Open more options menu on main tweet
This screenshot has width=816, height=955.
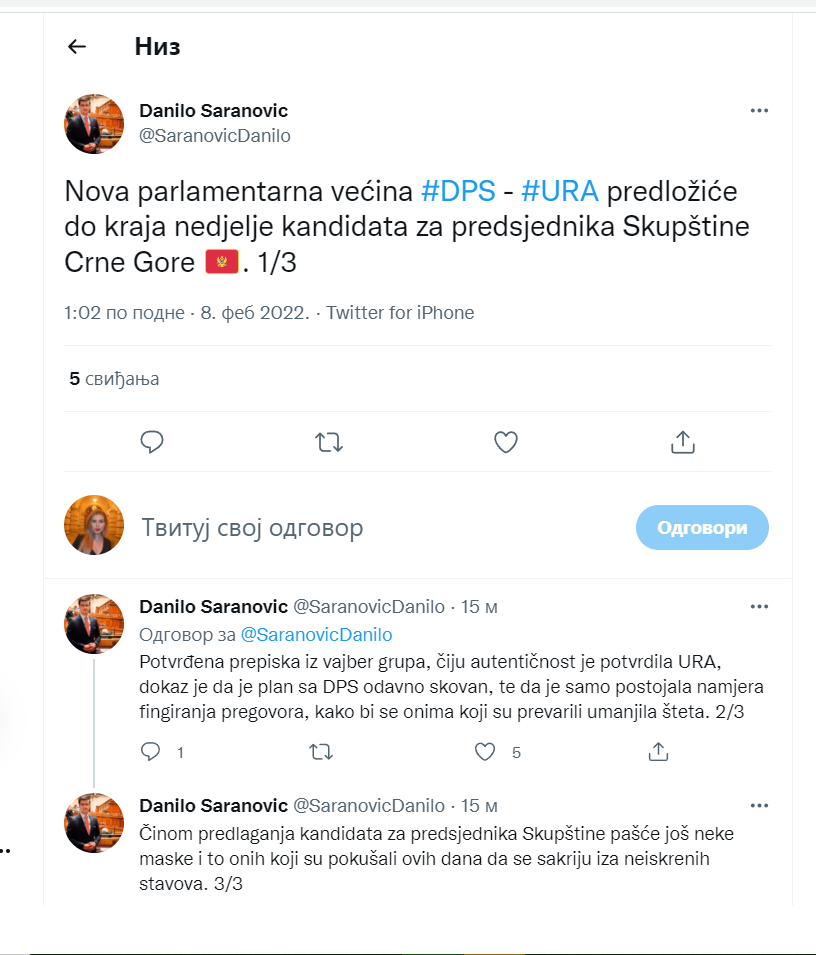pyautogui.click(x=759, y=111)
